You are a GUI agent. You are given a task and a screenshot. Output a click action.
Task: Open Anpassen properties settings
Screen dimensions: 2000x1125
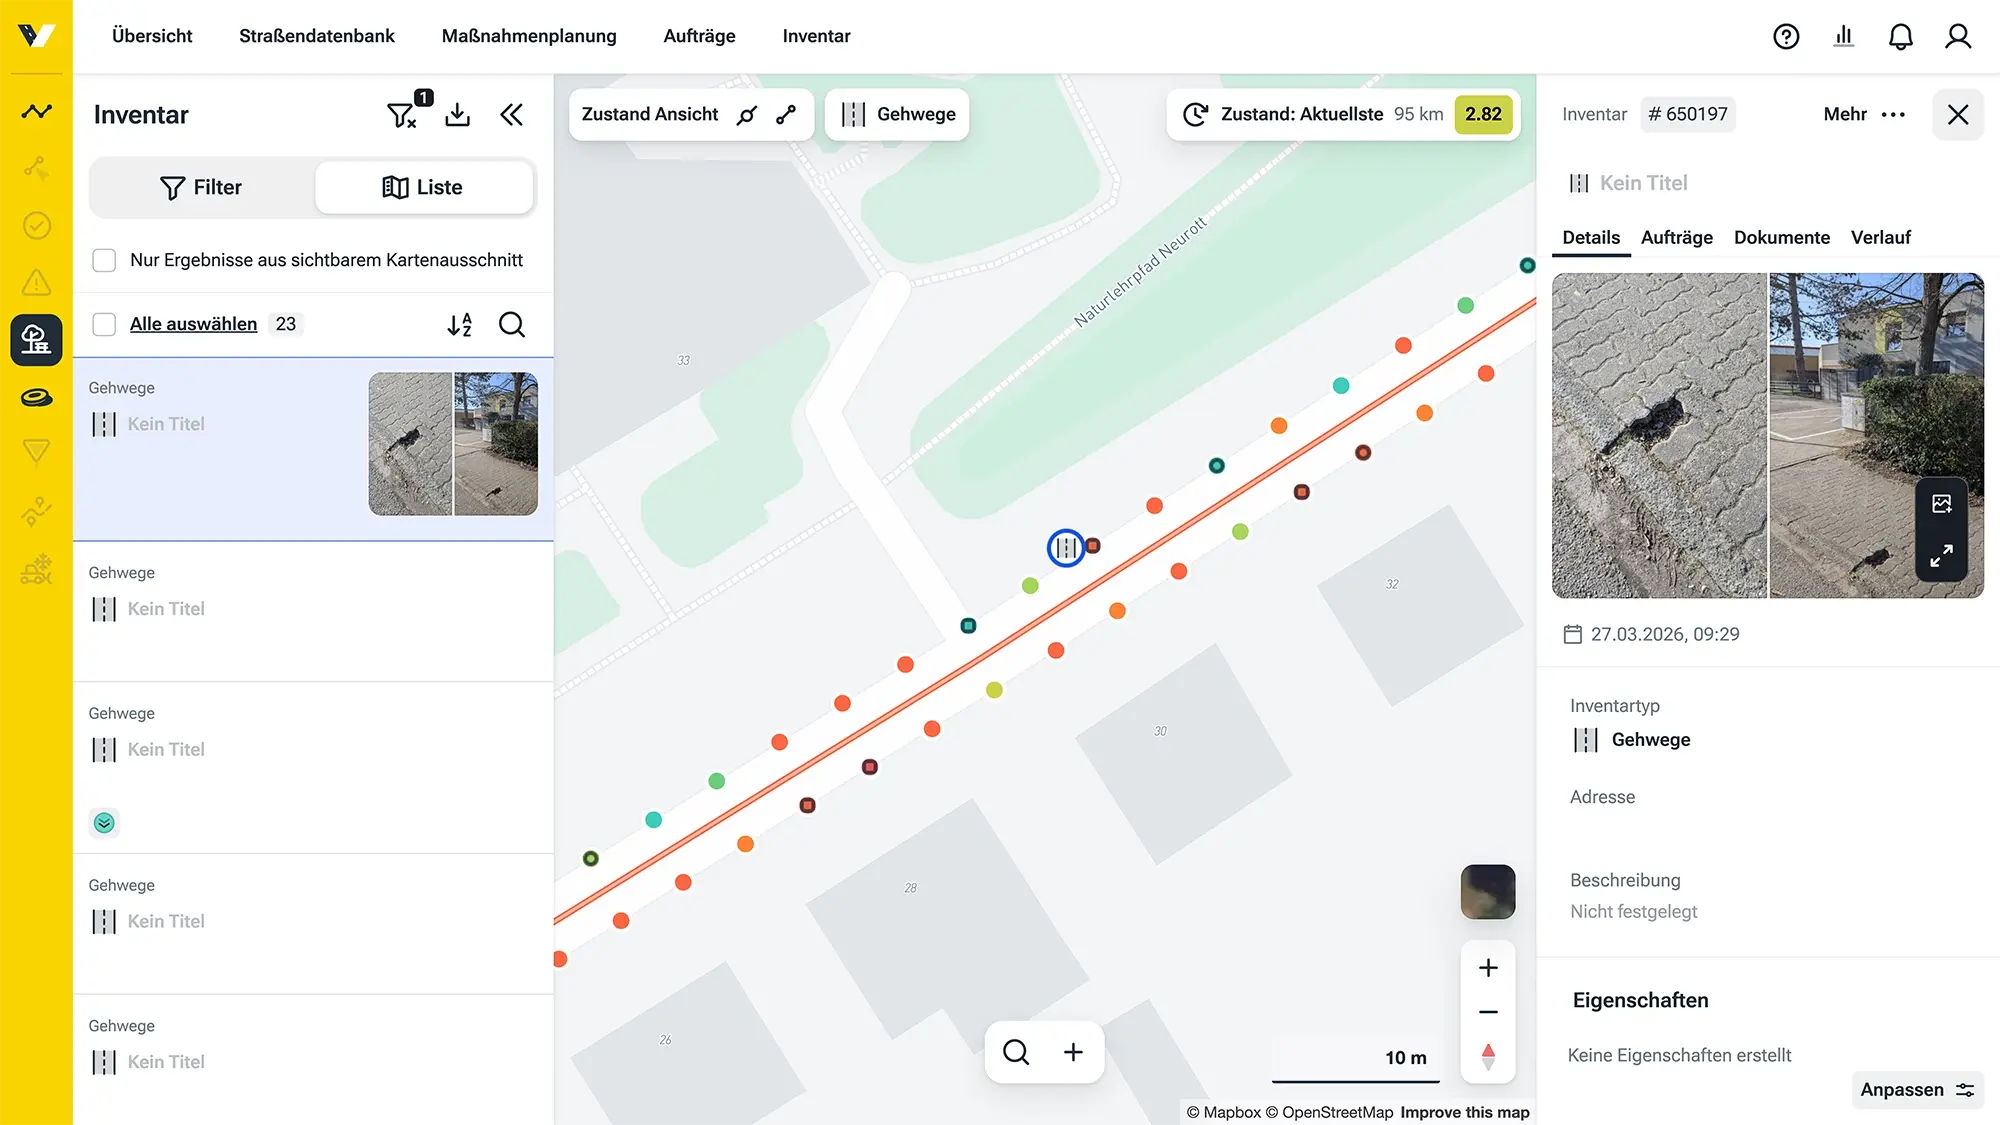coord(1917,1090)
